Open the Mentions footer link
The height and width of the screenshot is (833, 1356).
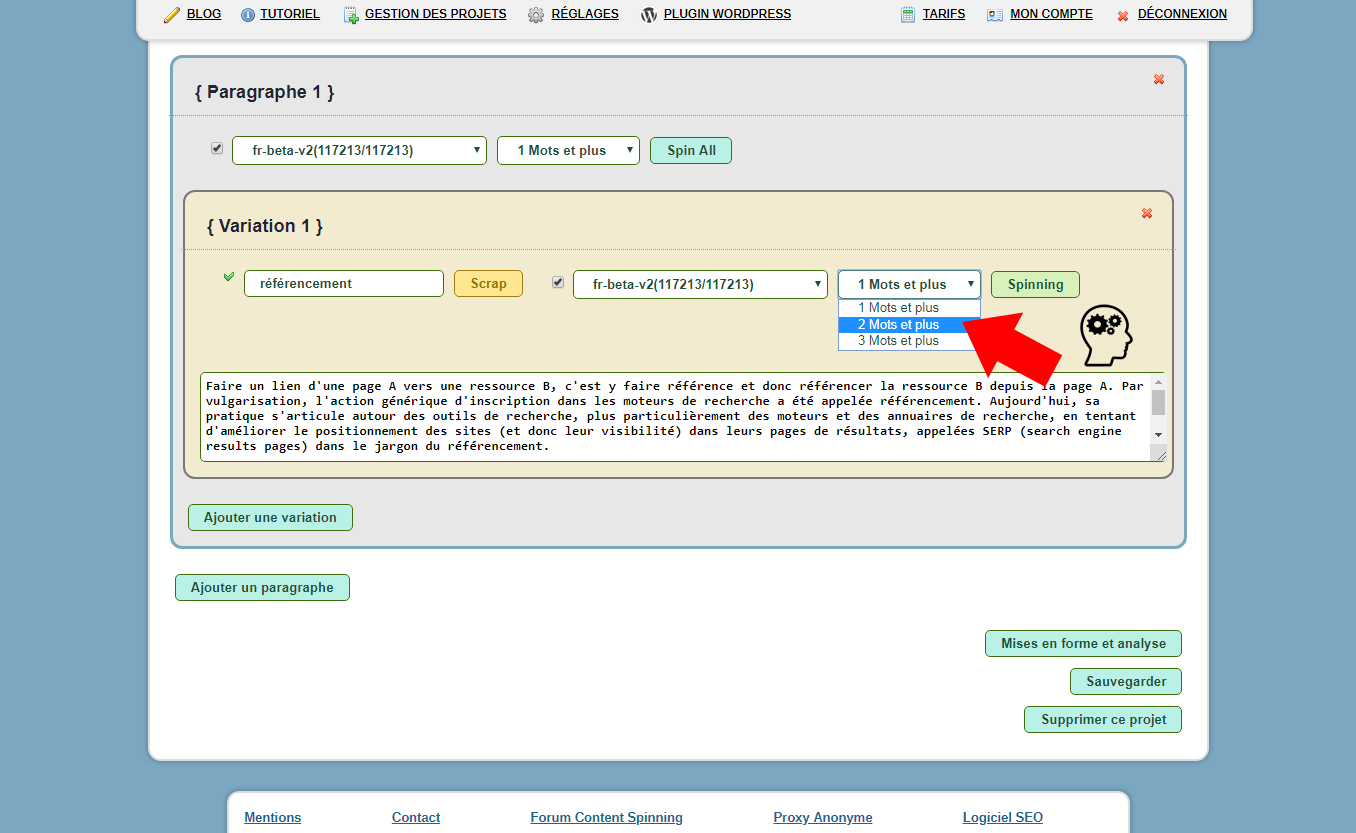(273, 817)
